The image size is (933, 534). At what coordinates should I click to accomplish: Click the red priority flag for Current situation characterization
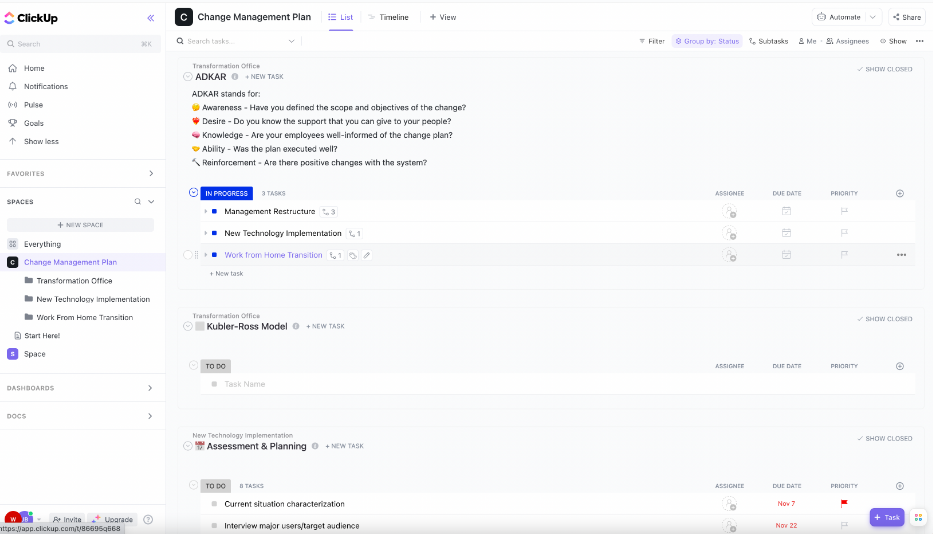(844, 504)
